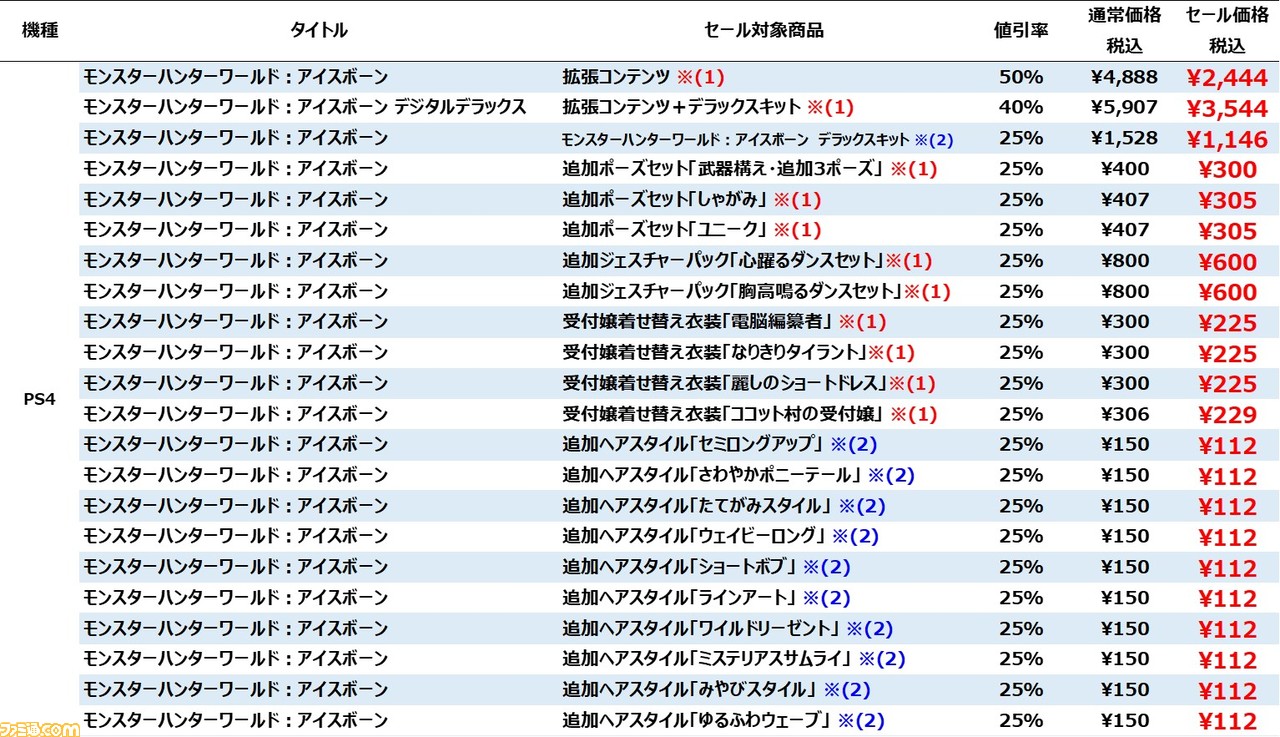Click the regular price ¥400
The width and height of the screenshot is (1280, 737).
(x=1125, y=169)
